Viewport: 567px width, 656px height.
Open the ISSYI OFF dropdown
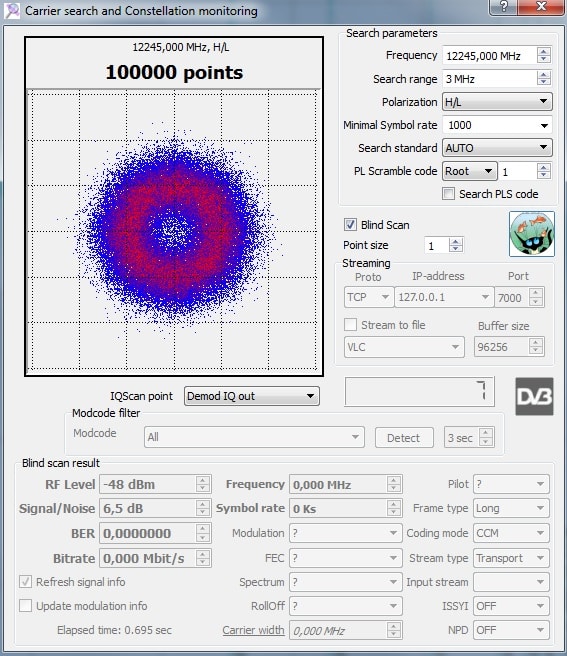(x=511, y=606)
